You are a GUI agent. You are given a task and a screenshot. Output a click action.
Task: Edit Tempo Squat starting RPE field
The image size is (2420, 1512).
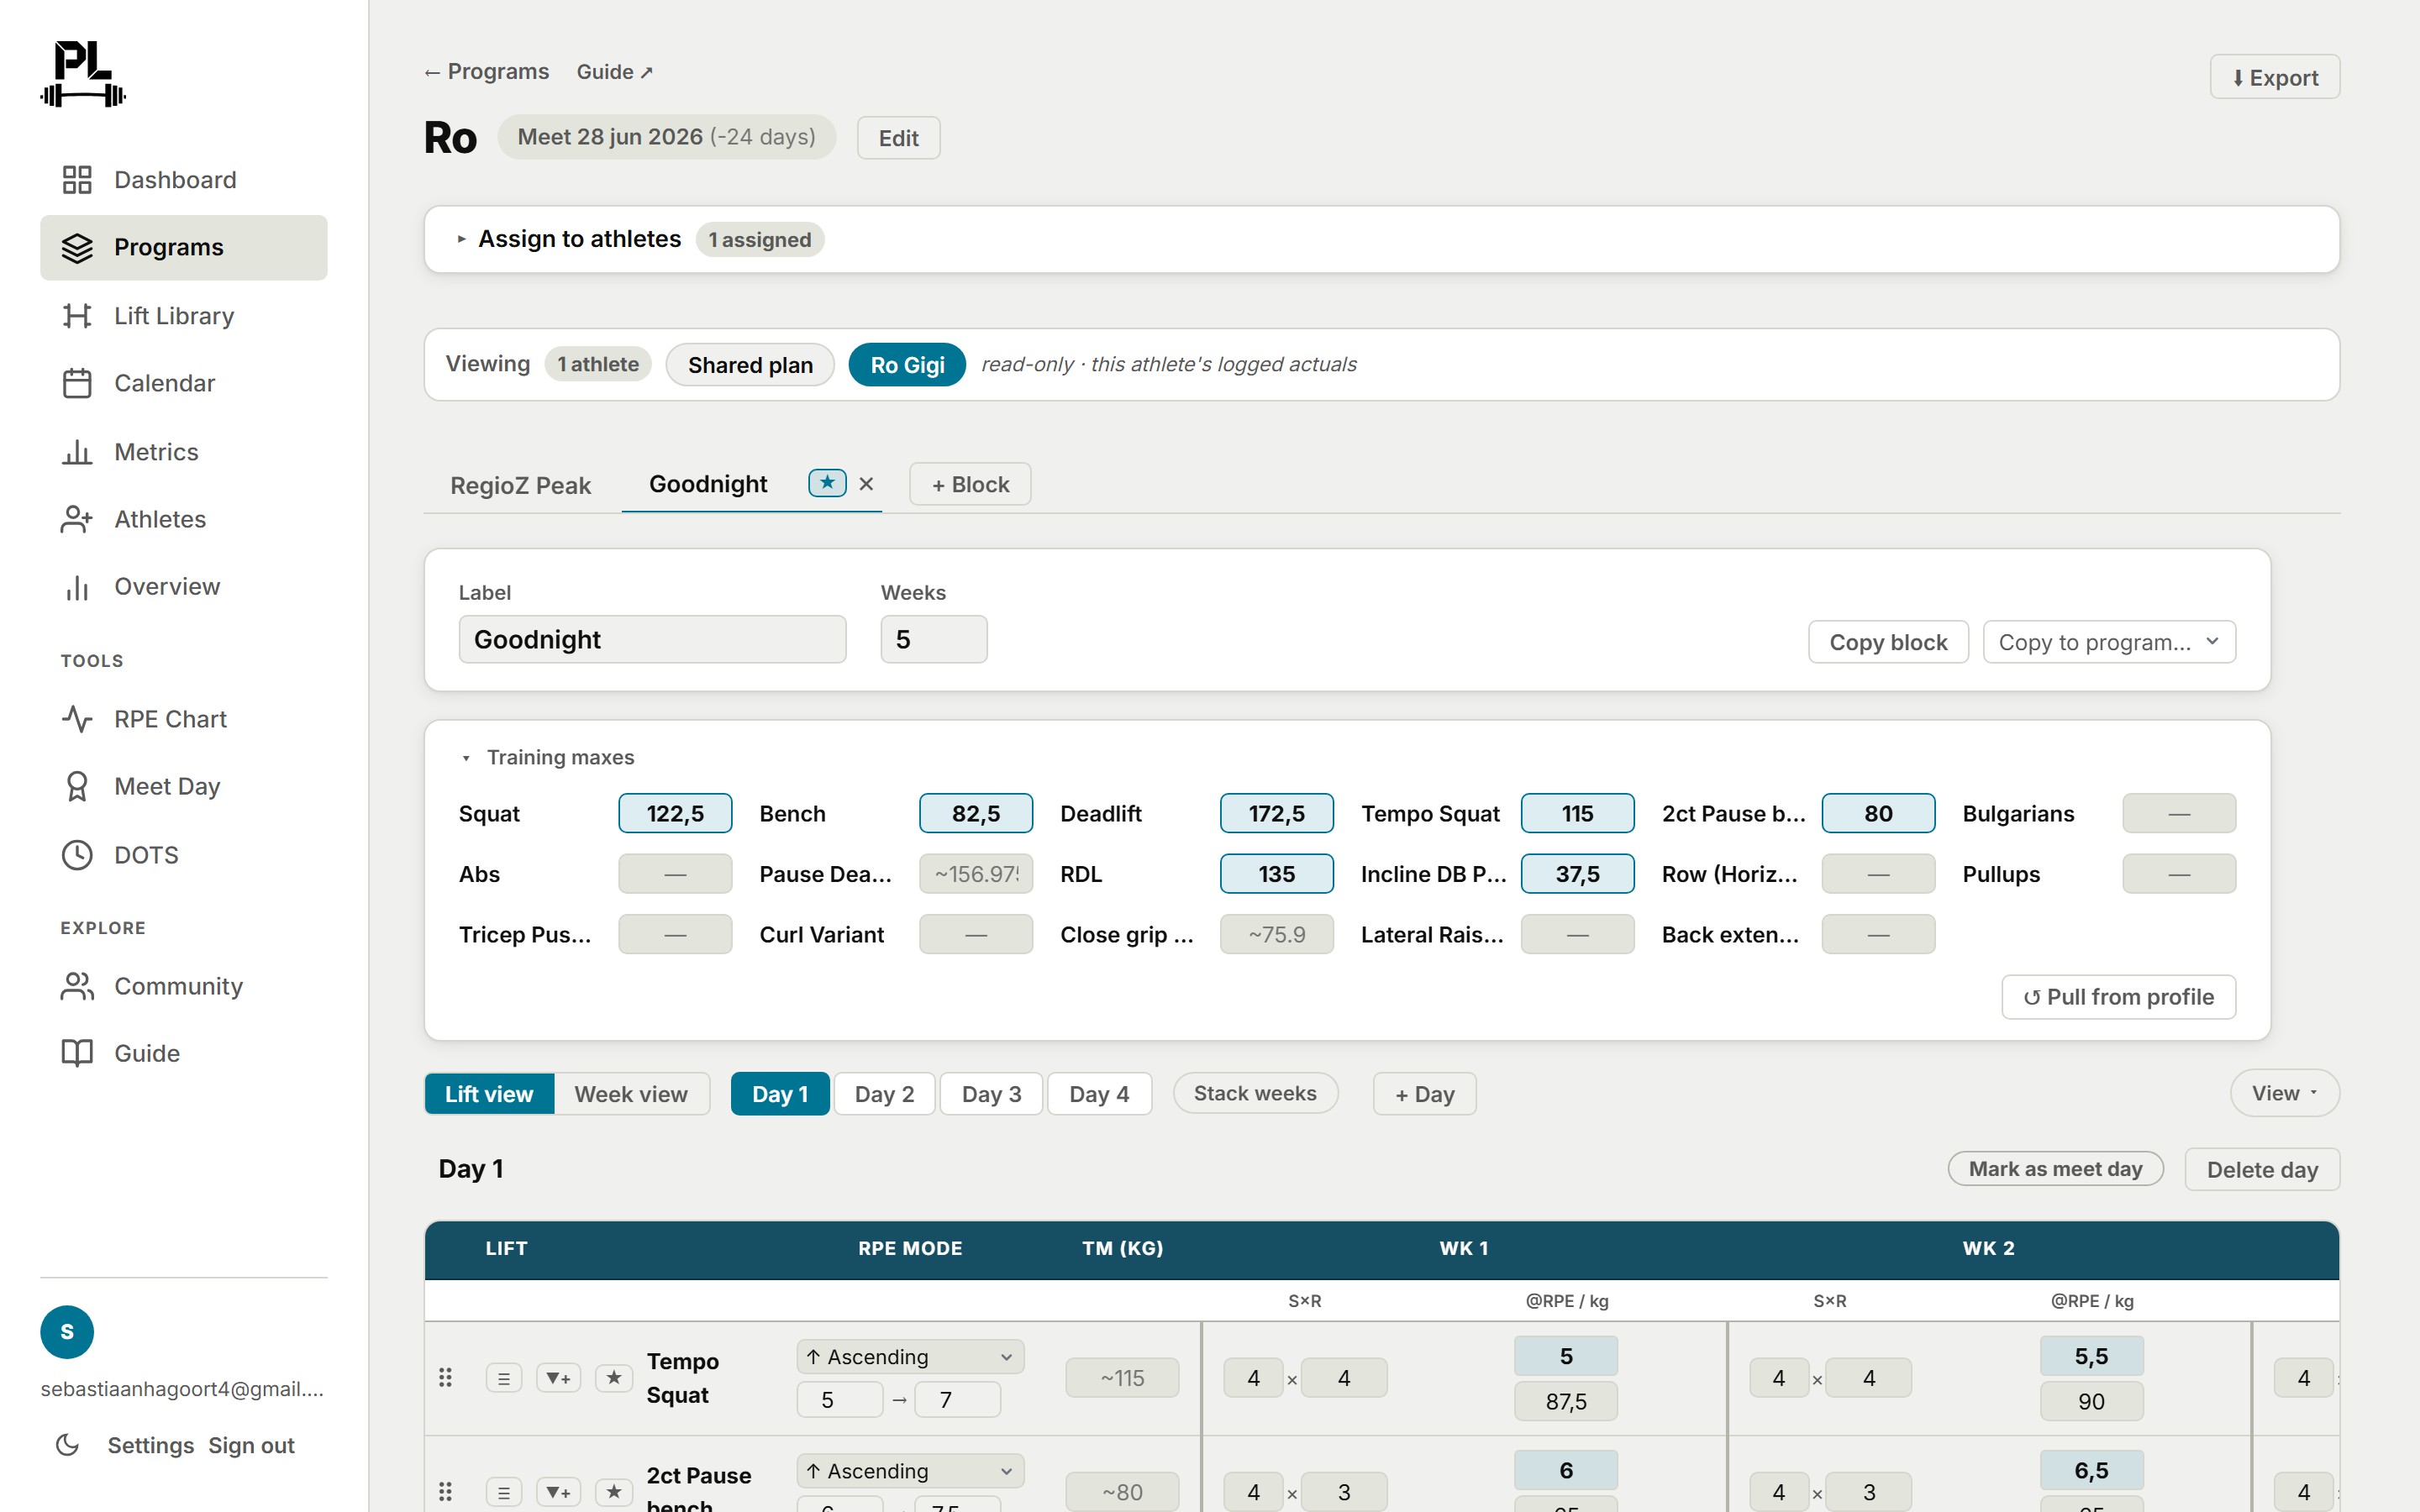pyautogui.click(x=840, y=1400)
